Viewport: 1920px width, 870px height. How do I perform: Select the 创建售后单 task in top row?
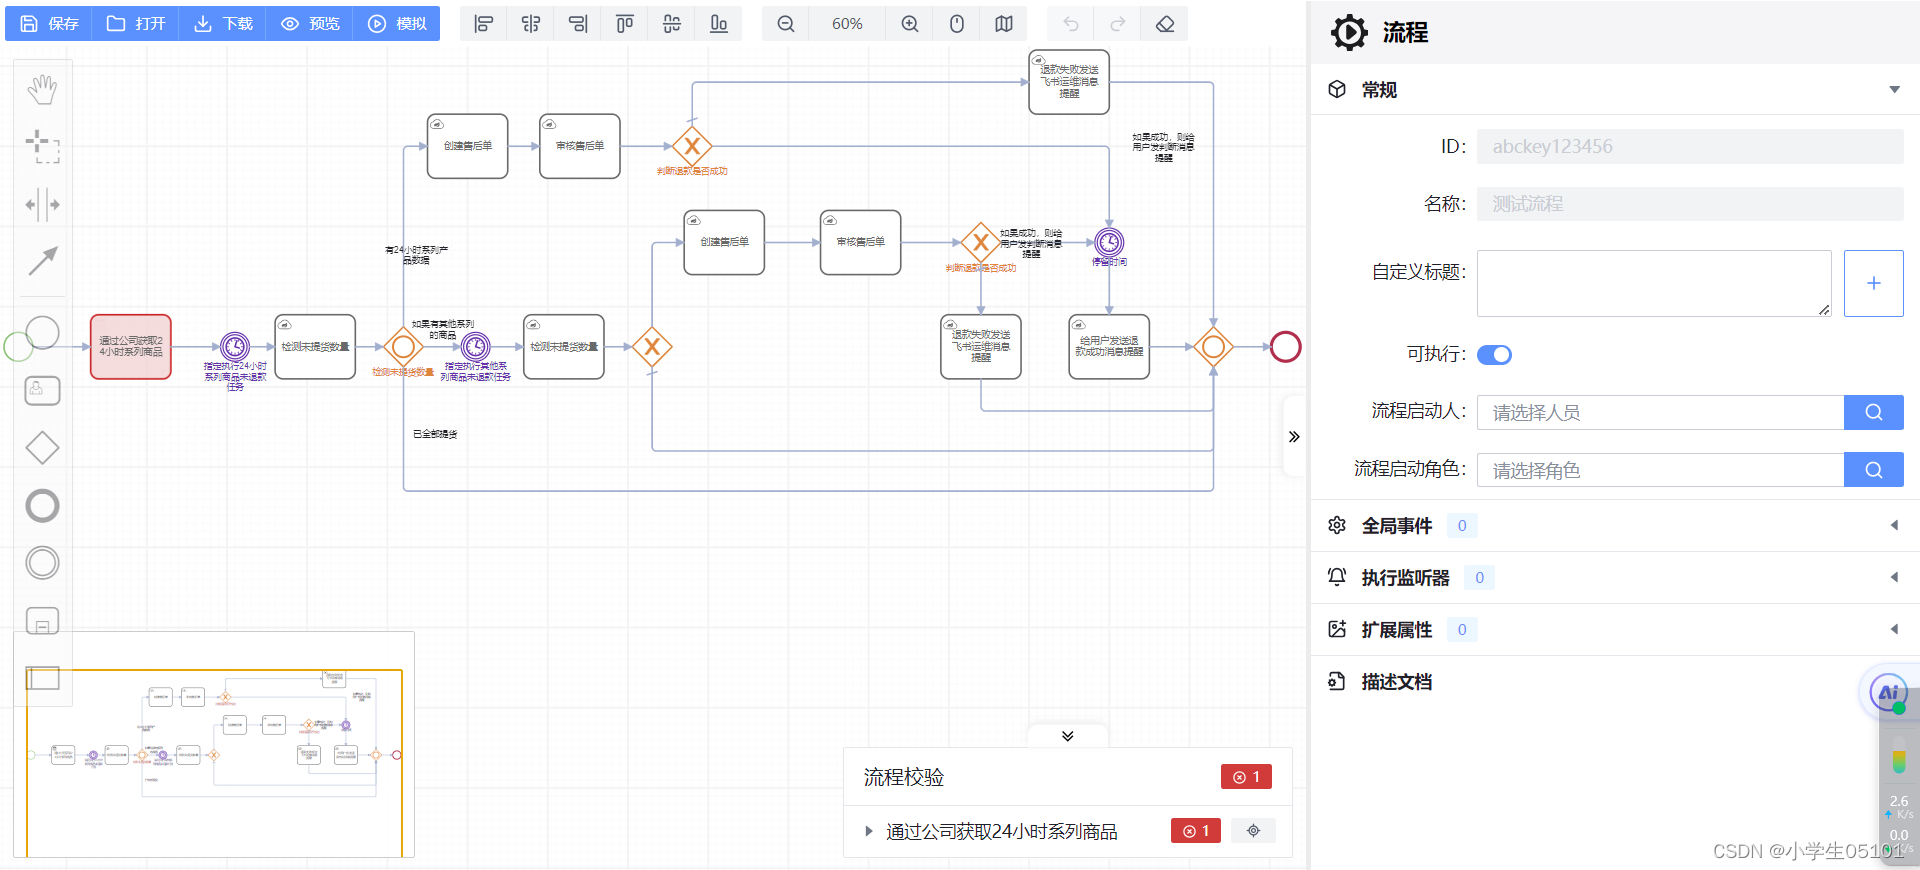click(x=468, y=146)
